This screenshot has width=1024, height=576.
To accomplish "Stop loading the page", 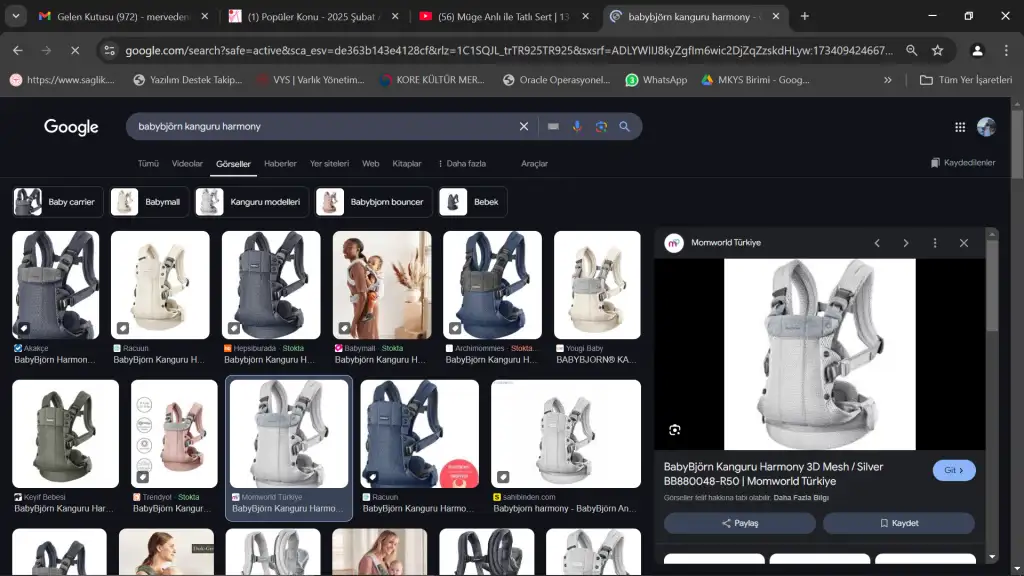I will pyautogui.click(x=75, y=50).
